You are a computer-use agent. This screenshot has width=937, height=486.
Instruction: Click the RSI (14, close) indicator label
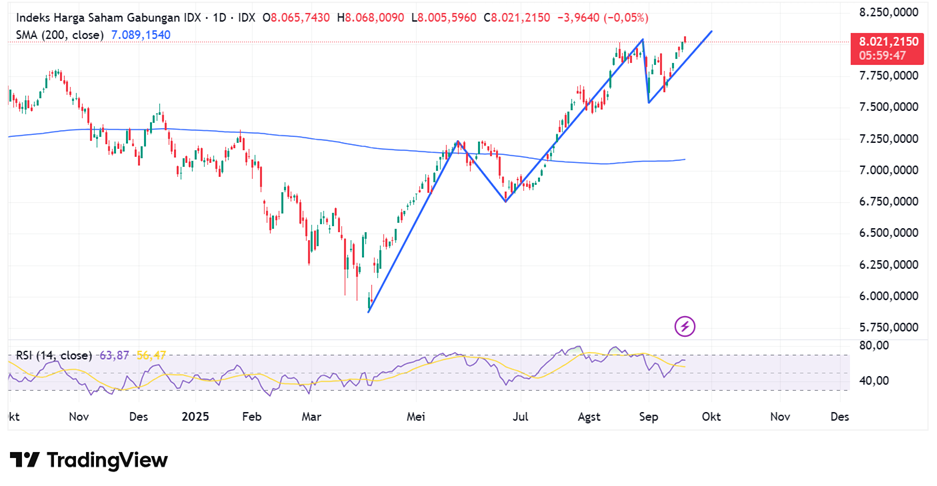tap(54, 355)
